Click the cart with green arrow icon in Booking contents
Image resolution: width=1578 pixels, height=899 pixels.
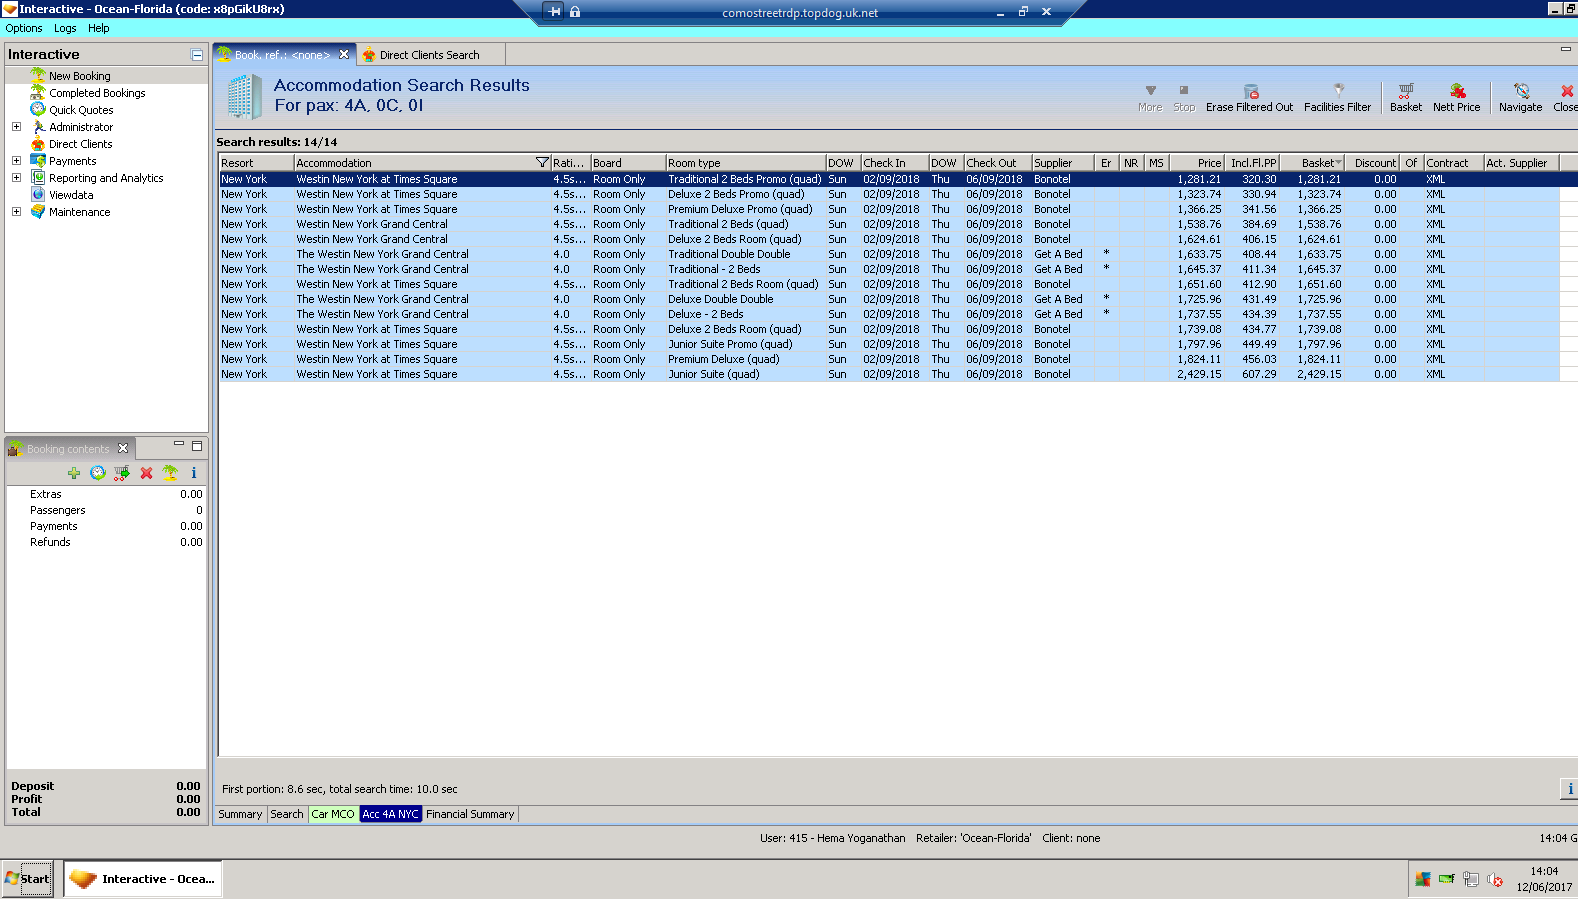[121, 473]
